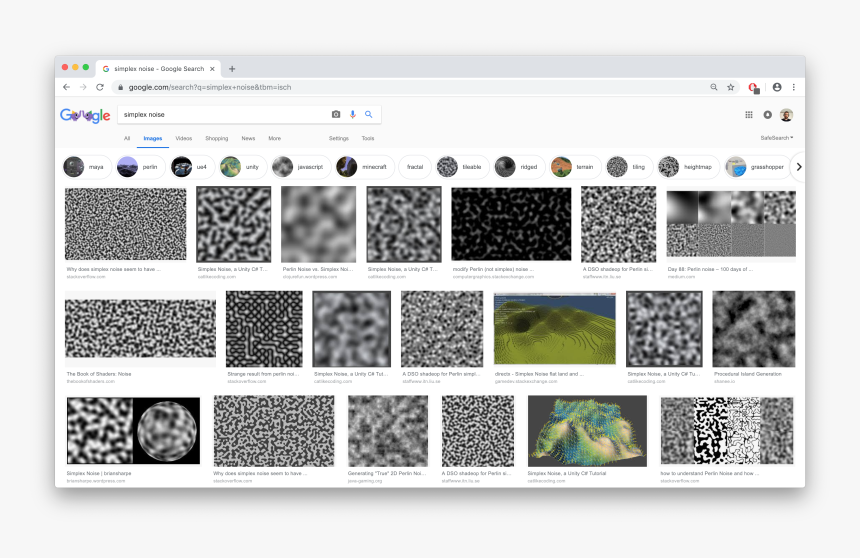This screenshot has width=860, height=558.
Task: Bookmark this page with the star icon
Action: click(730, 87)
